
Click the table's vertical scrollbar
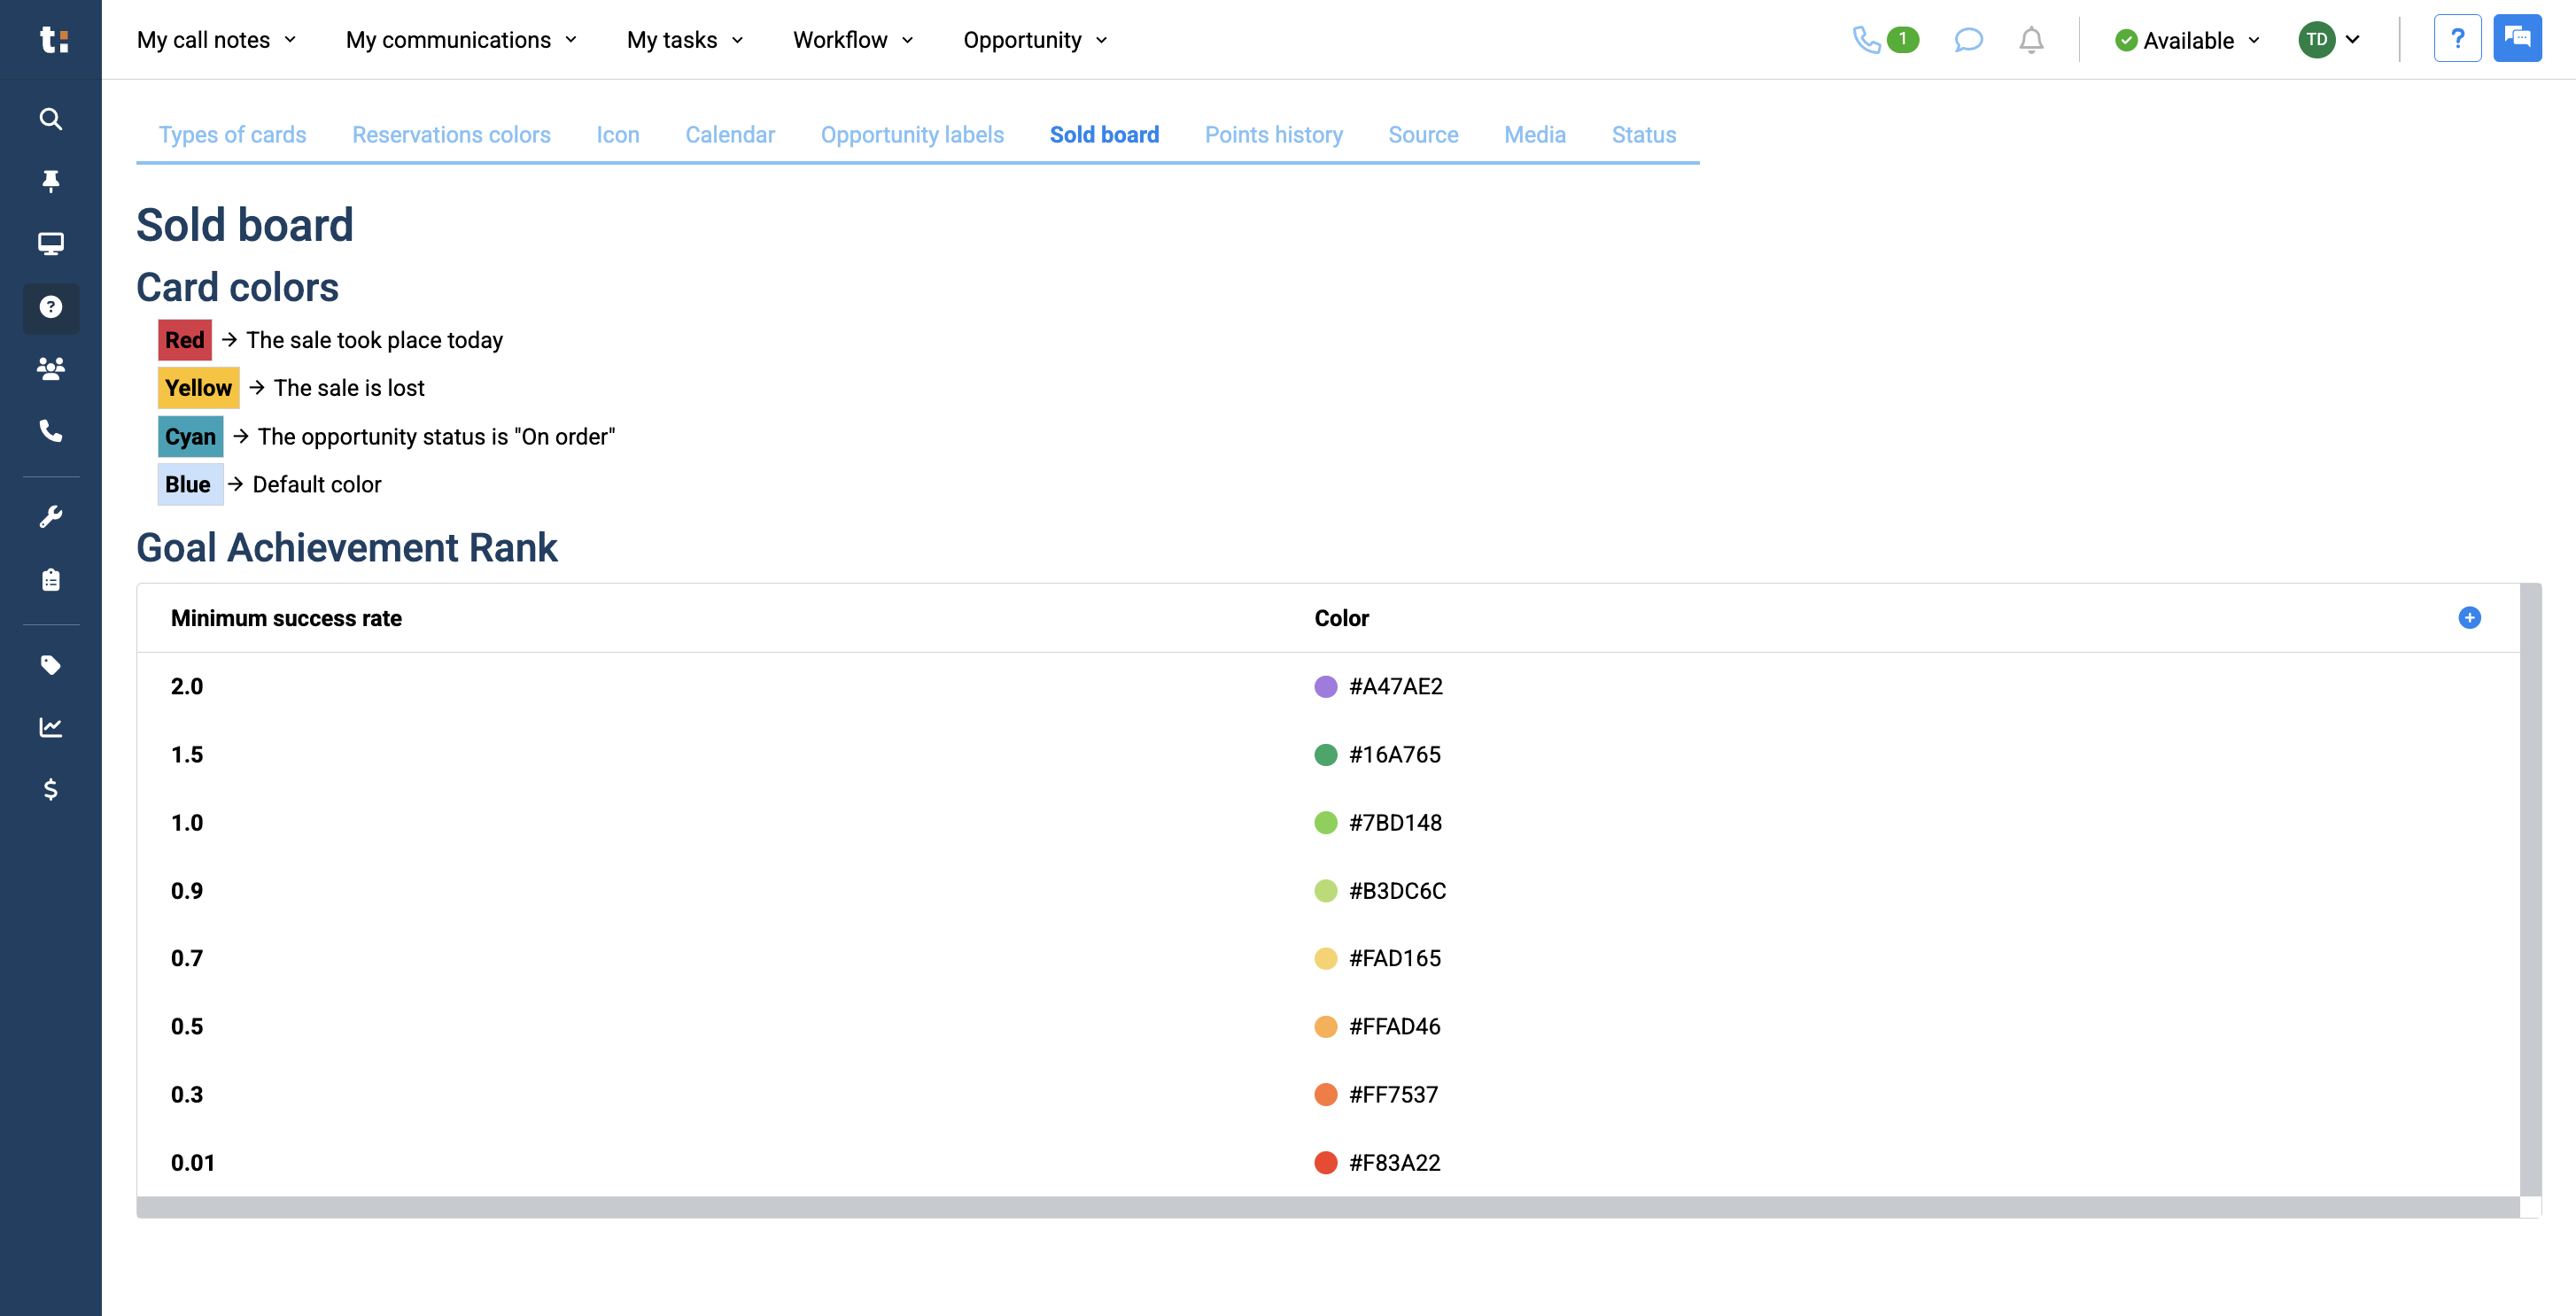pyautogui.click(x=2530, y=890)
